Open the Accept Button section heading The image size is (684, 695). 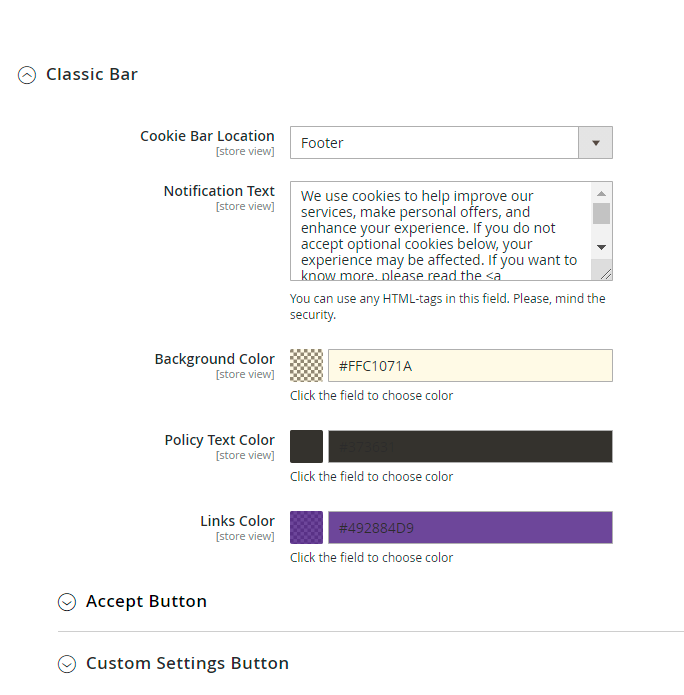(x=146, y=602)
